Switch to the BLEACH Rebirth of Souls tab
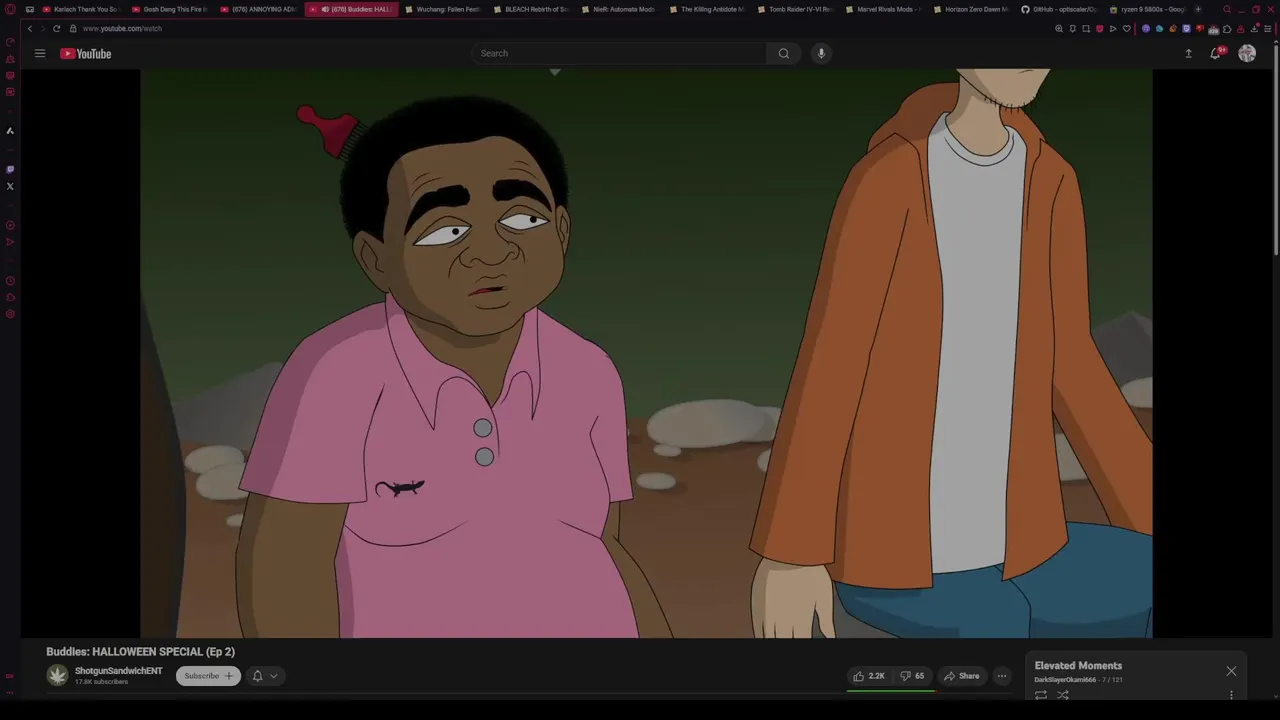Viewport: 1280px width, 720px height. tap(530, 9)
